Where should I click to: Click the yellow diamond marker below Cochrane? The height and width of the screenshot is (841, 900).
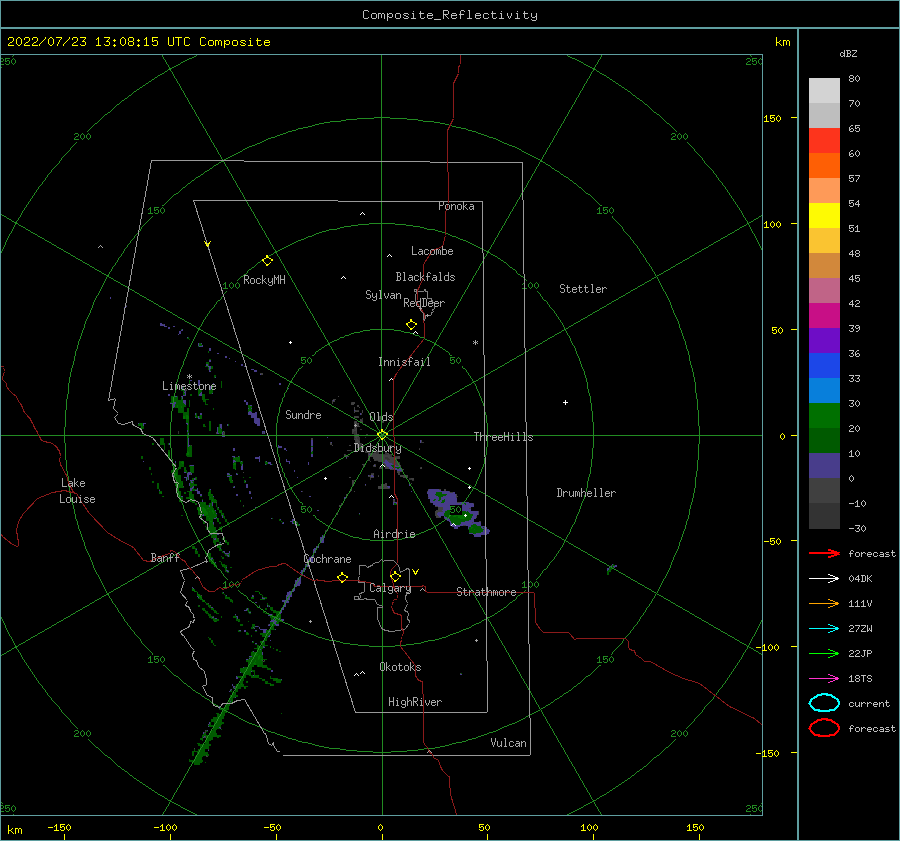coord(342,578)
